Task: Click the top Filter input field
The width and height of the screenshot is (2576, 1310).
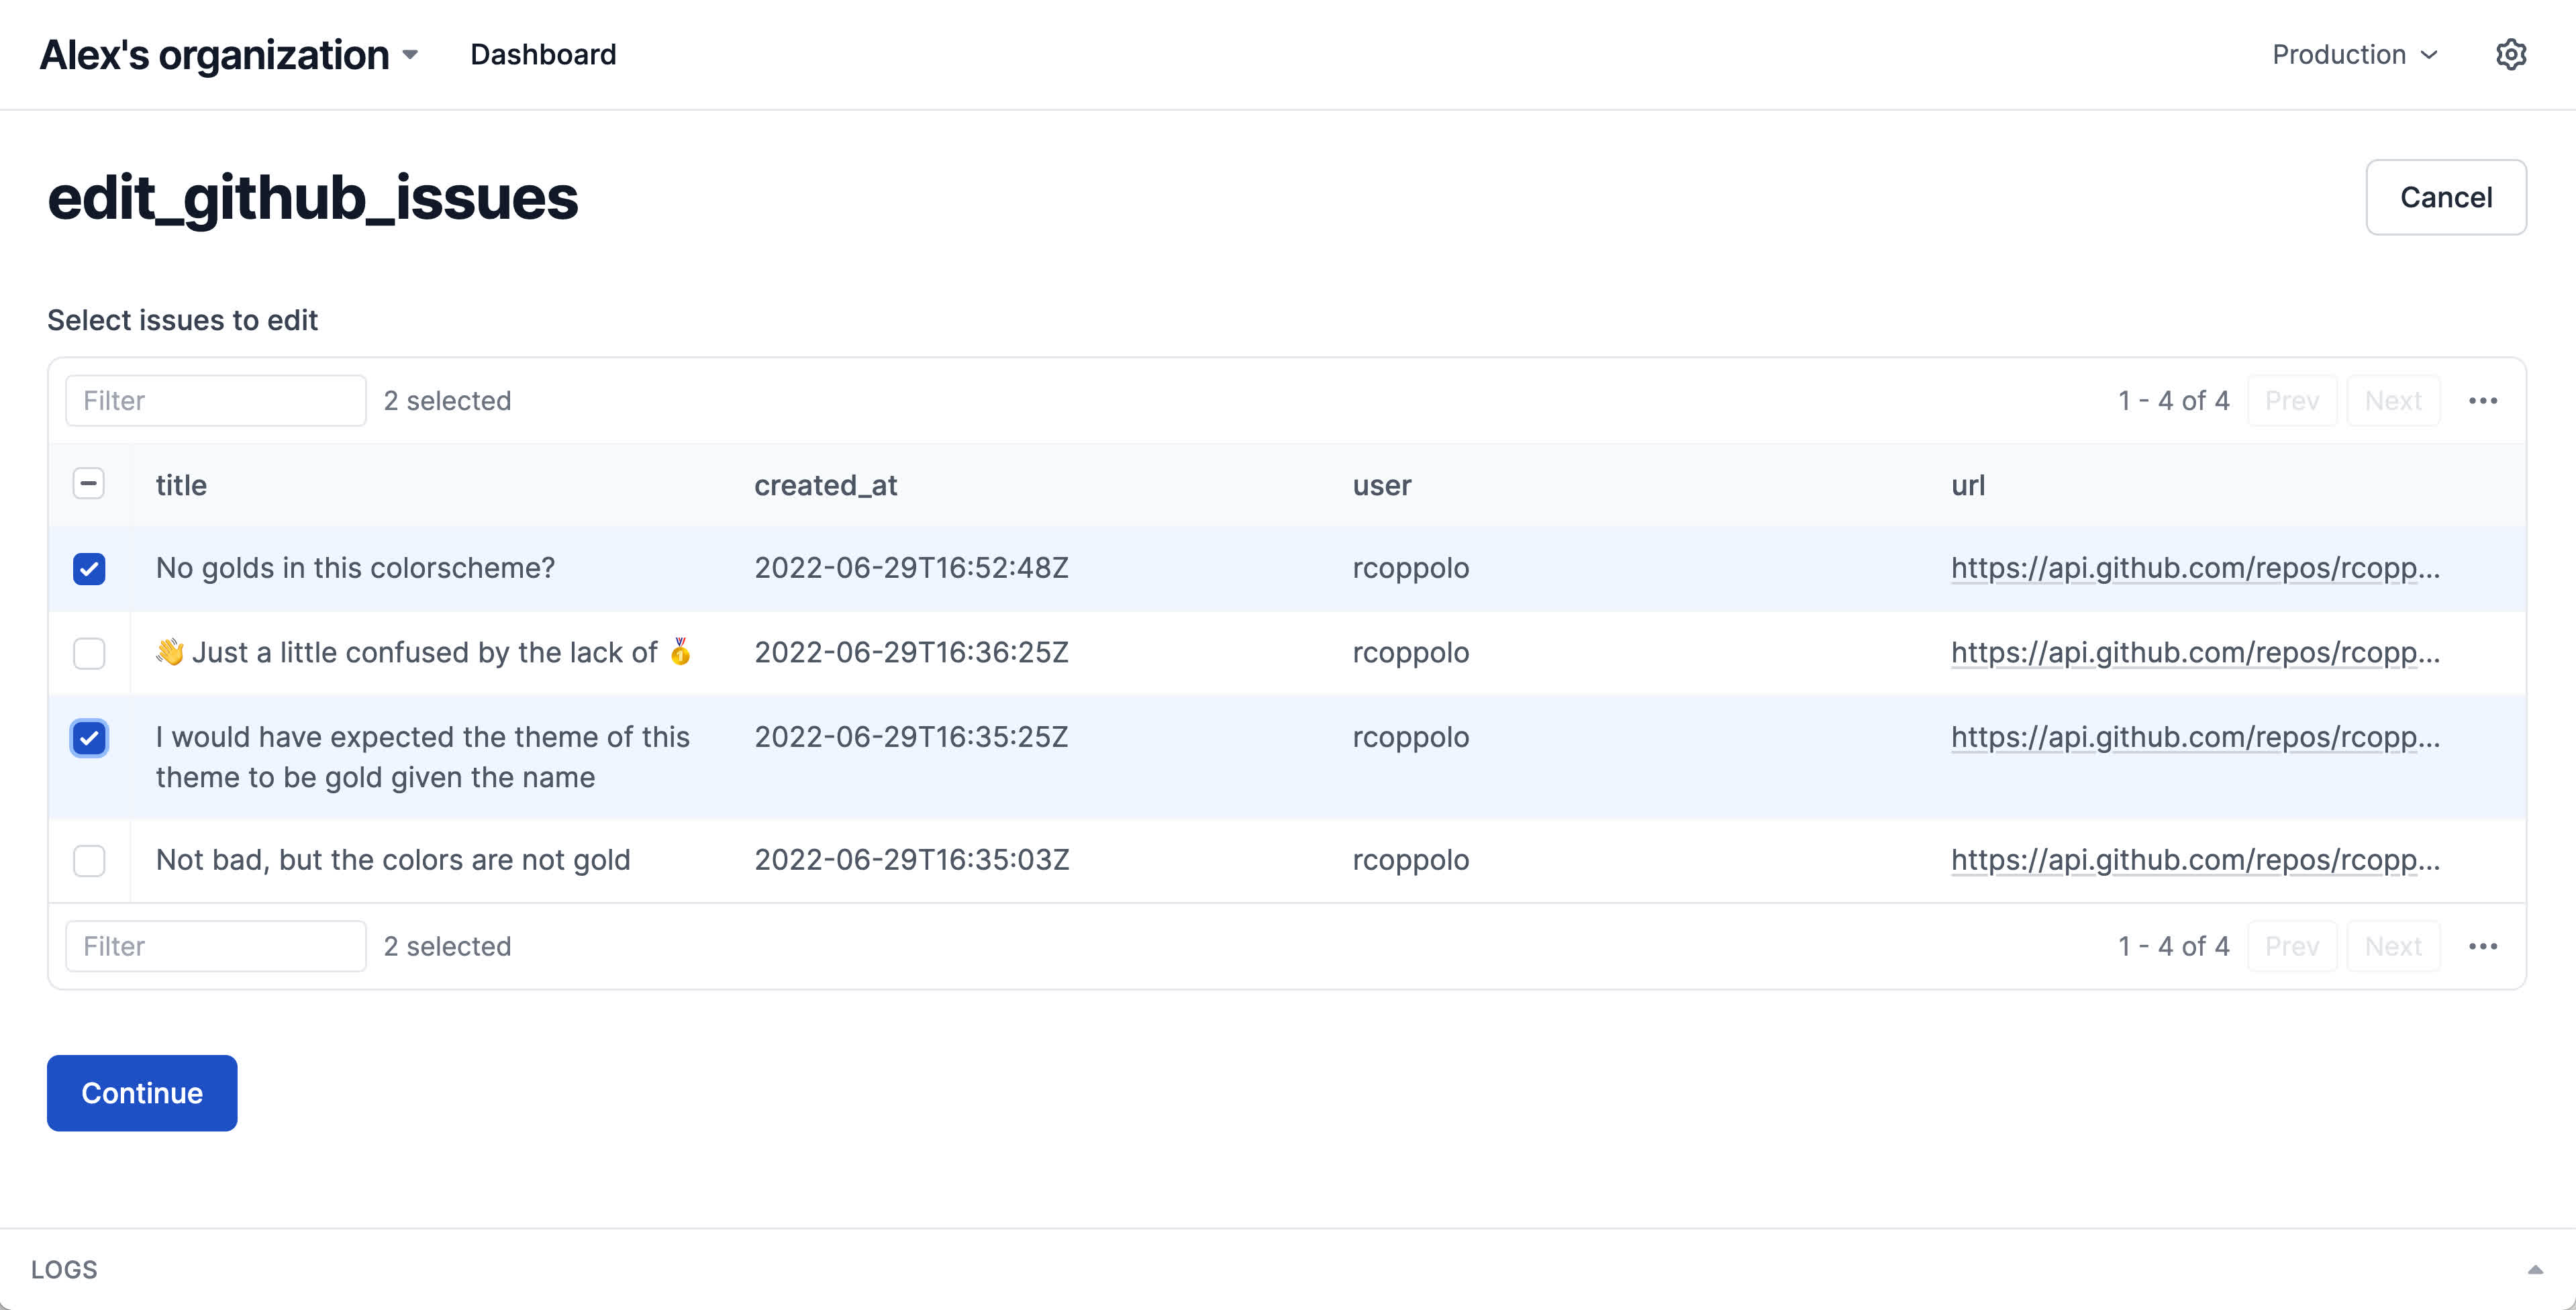Action: point(215,401)
